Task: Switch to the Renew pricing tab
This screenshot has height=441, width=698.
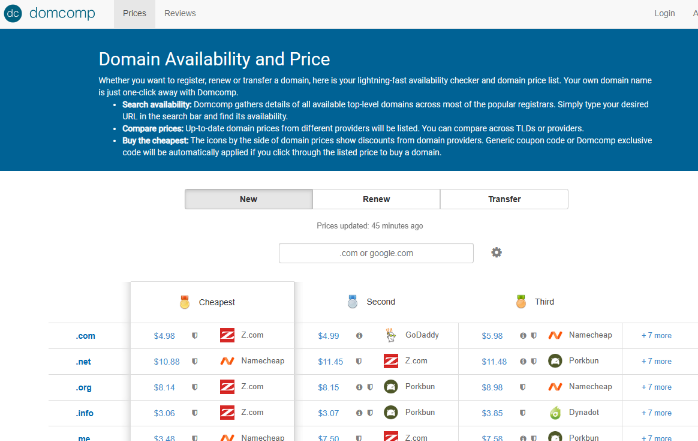Action: [x=376, y=199]
